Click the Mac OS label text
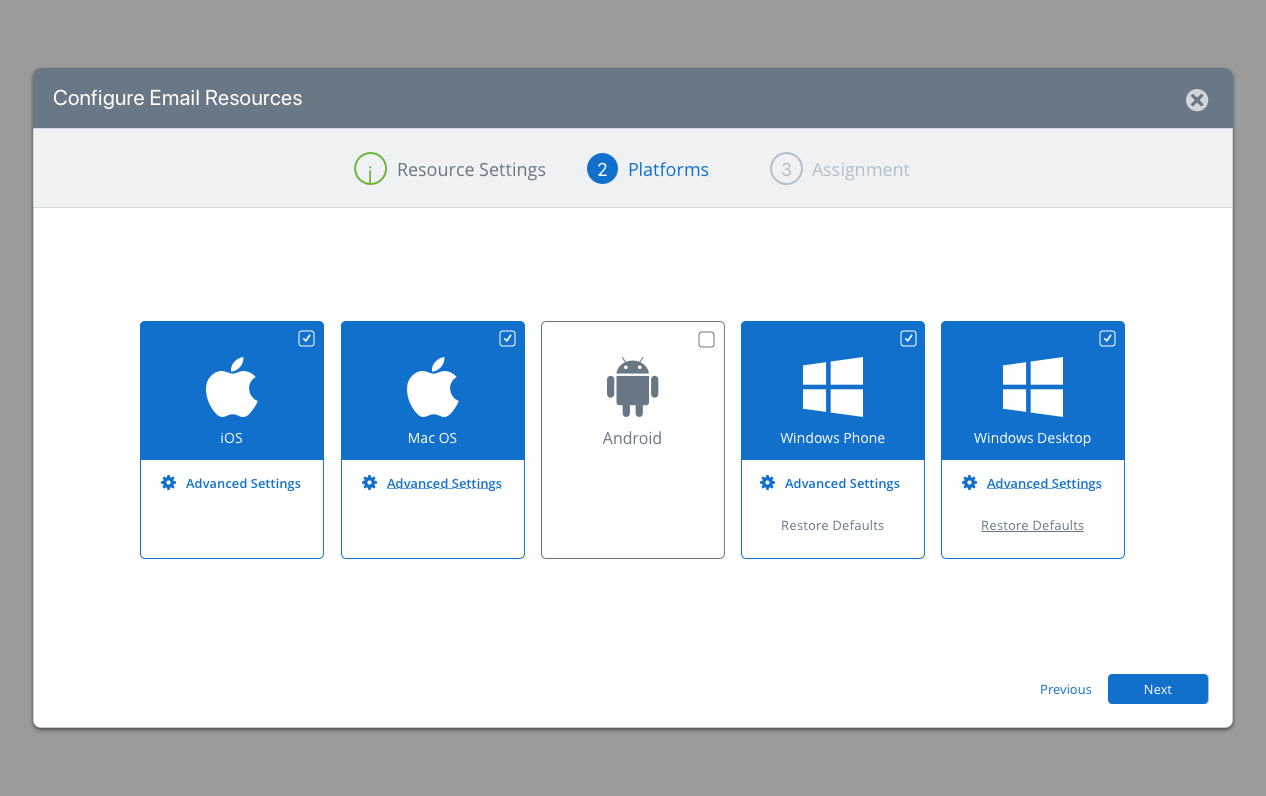 click(x=433, y=438)
